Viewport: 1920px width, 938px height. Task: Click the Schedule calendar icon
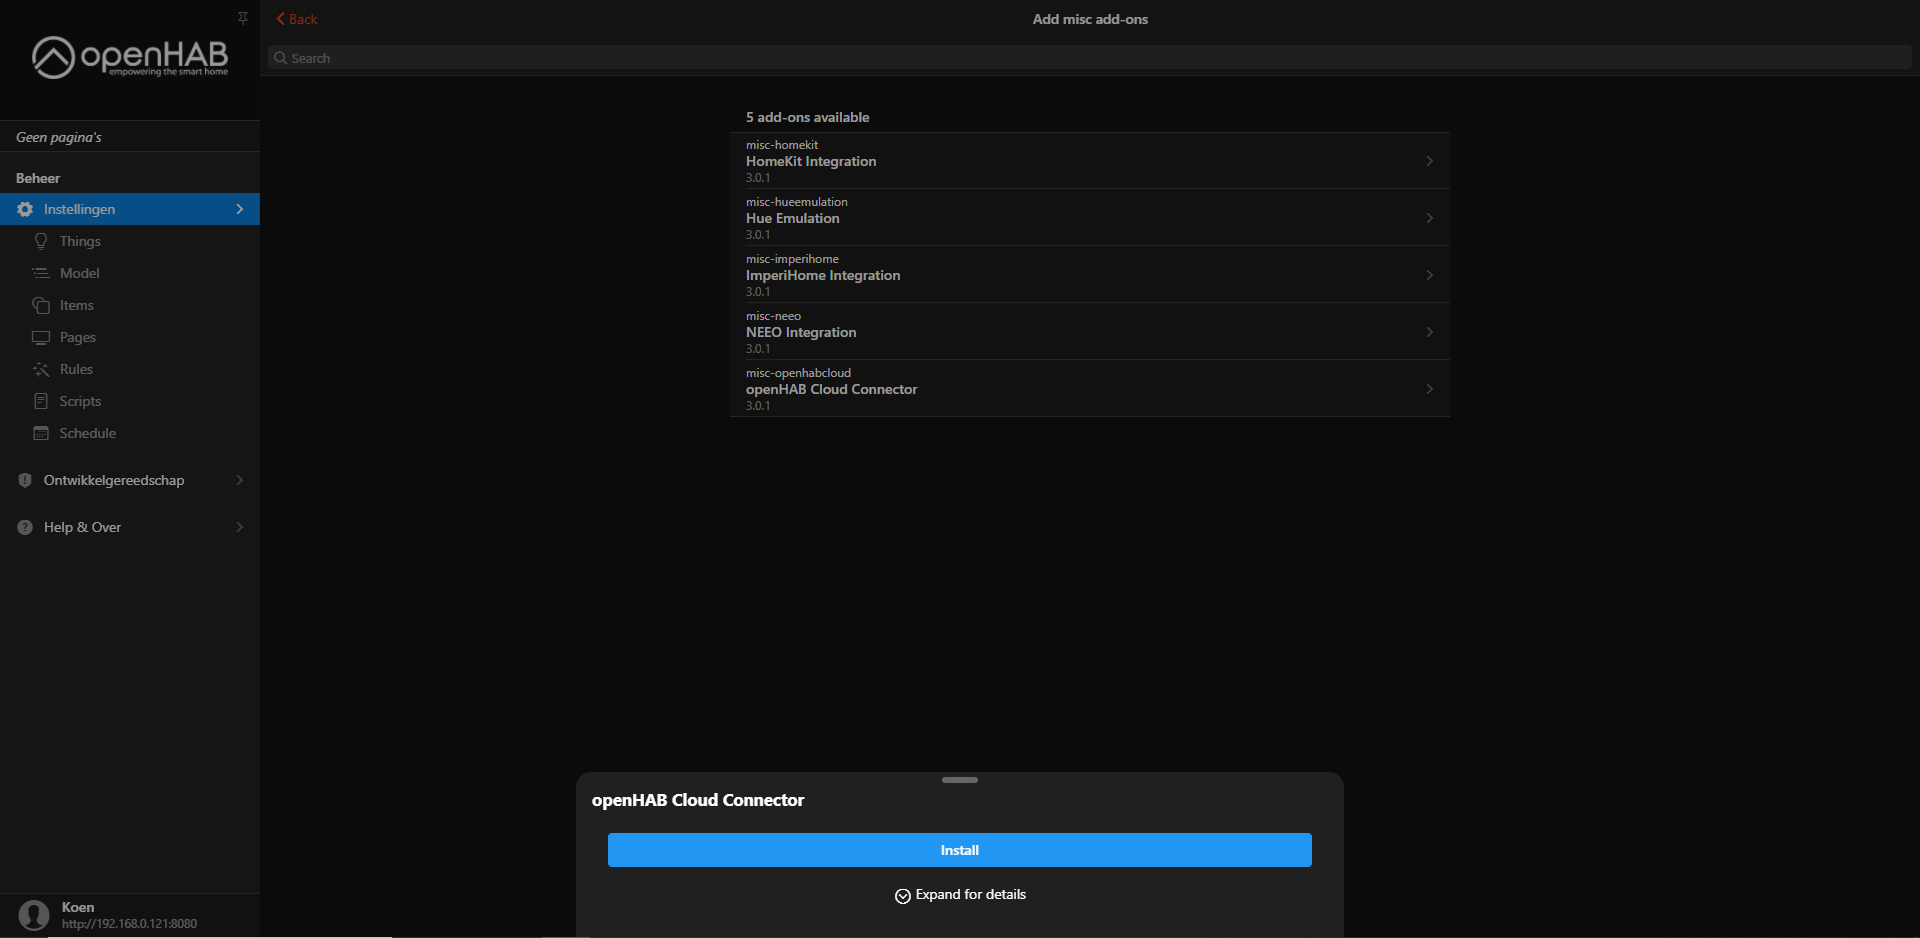click(x=41, y=433)
